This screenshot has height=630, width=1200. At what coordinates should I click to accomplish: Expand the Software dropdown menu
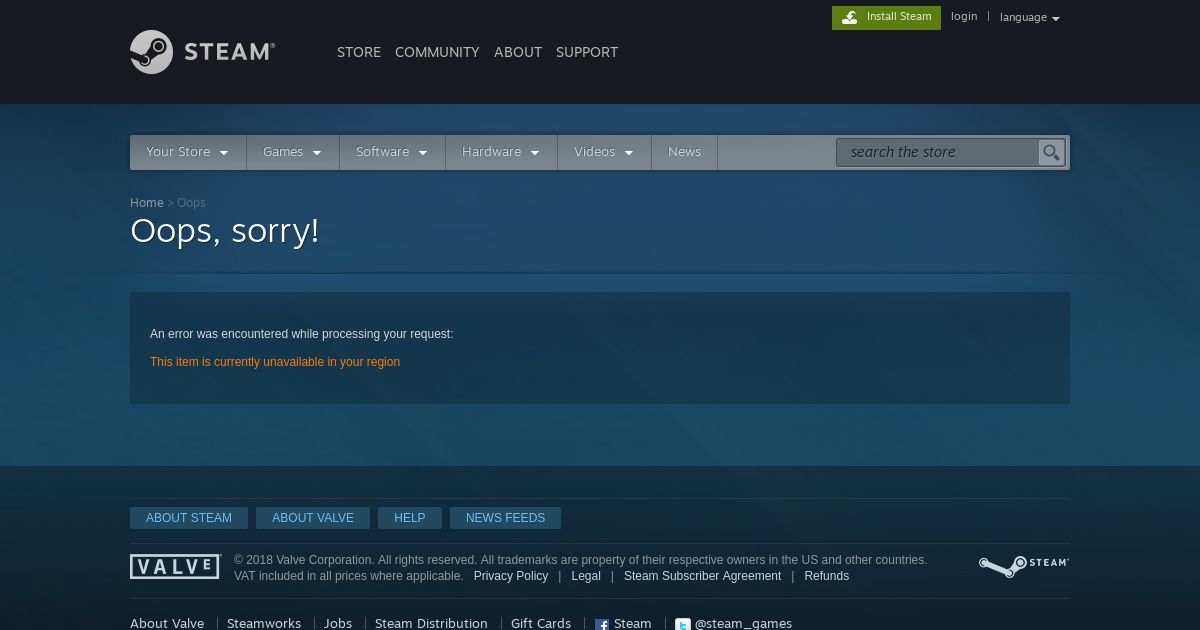click(392, 152)
